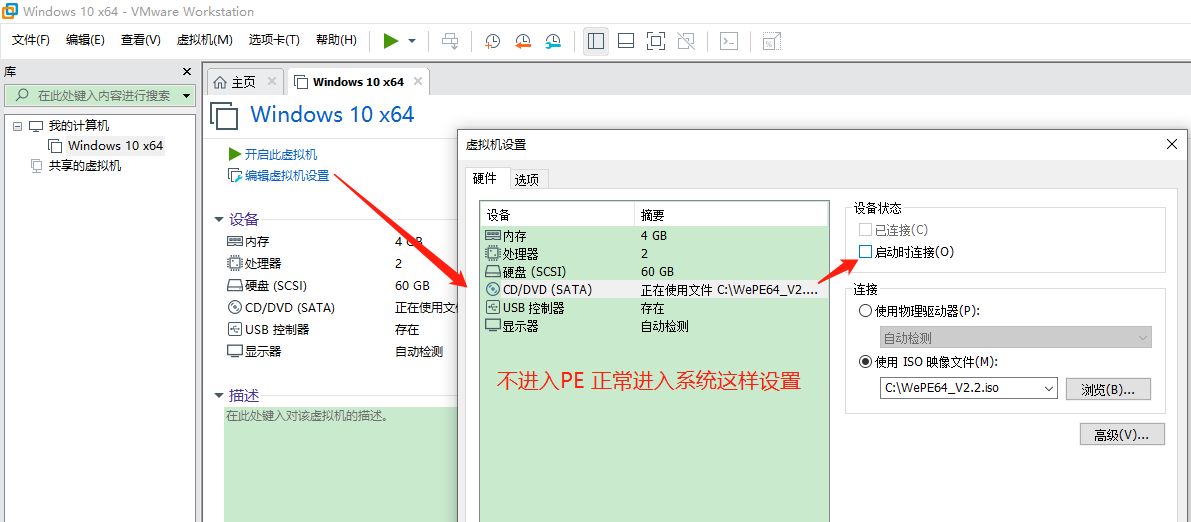Switch to 选项 tab in settings dialog
The height and width of the screenshot is (522, 1191).
(x=527, y=180)
